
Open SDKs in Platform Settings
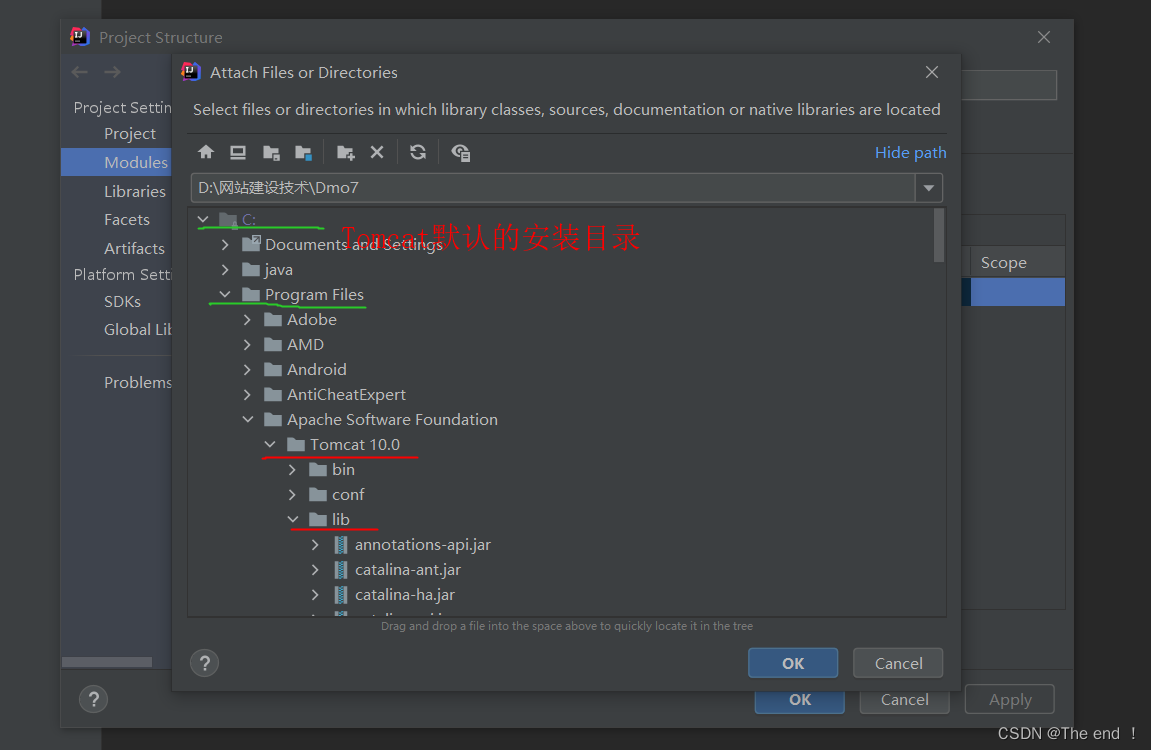122,302
